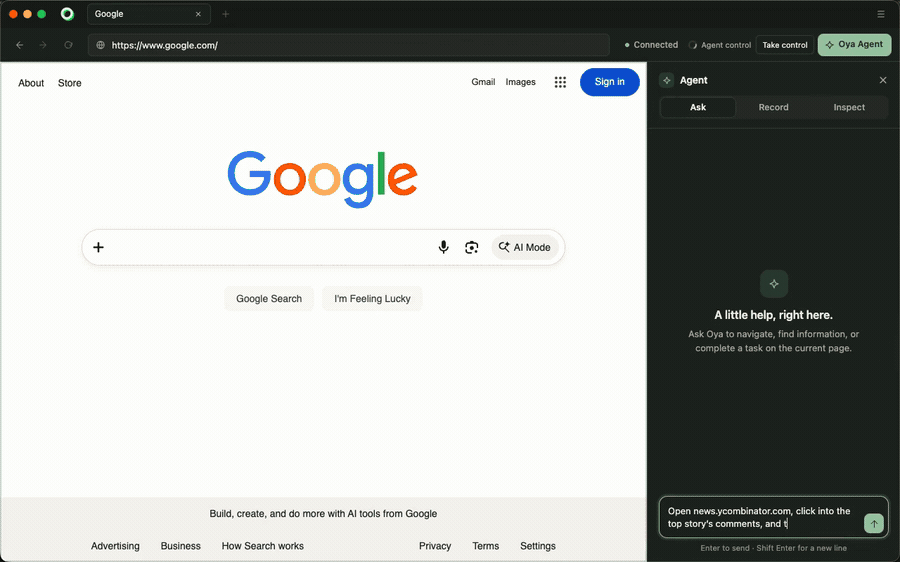The width and height of the screenshot is (900, 562).
Task: Click the globe icon in address bar
Action: point(100,45)
